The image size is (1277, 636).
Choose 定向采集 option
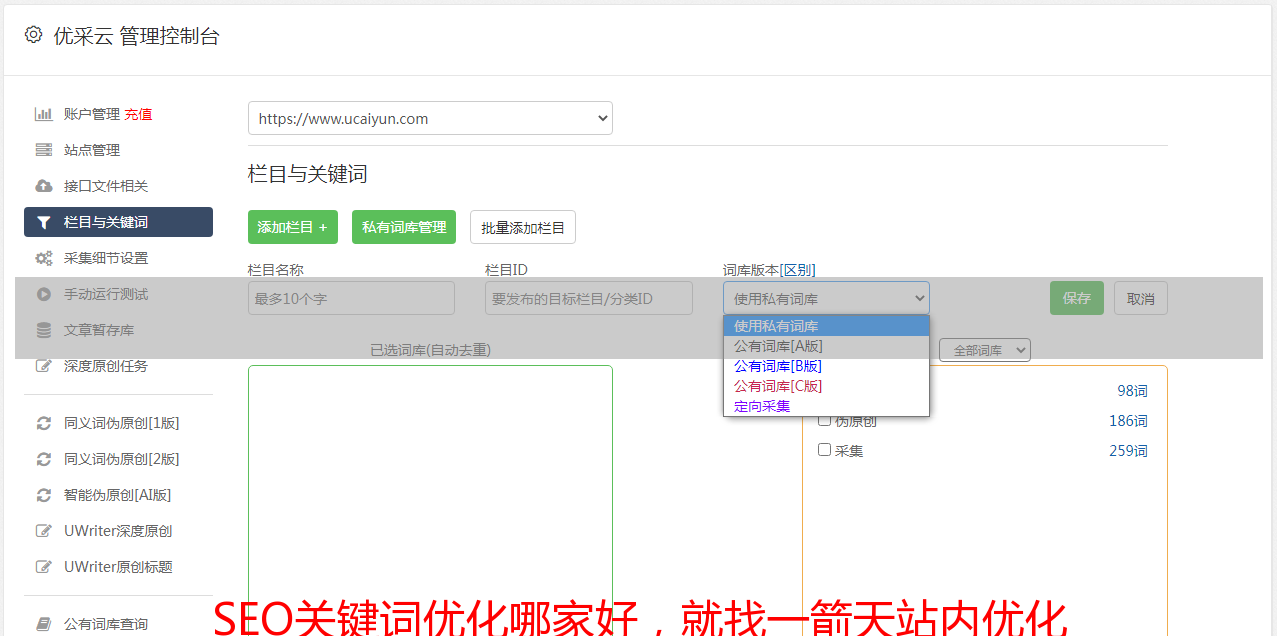coord(826,406)
